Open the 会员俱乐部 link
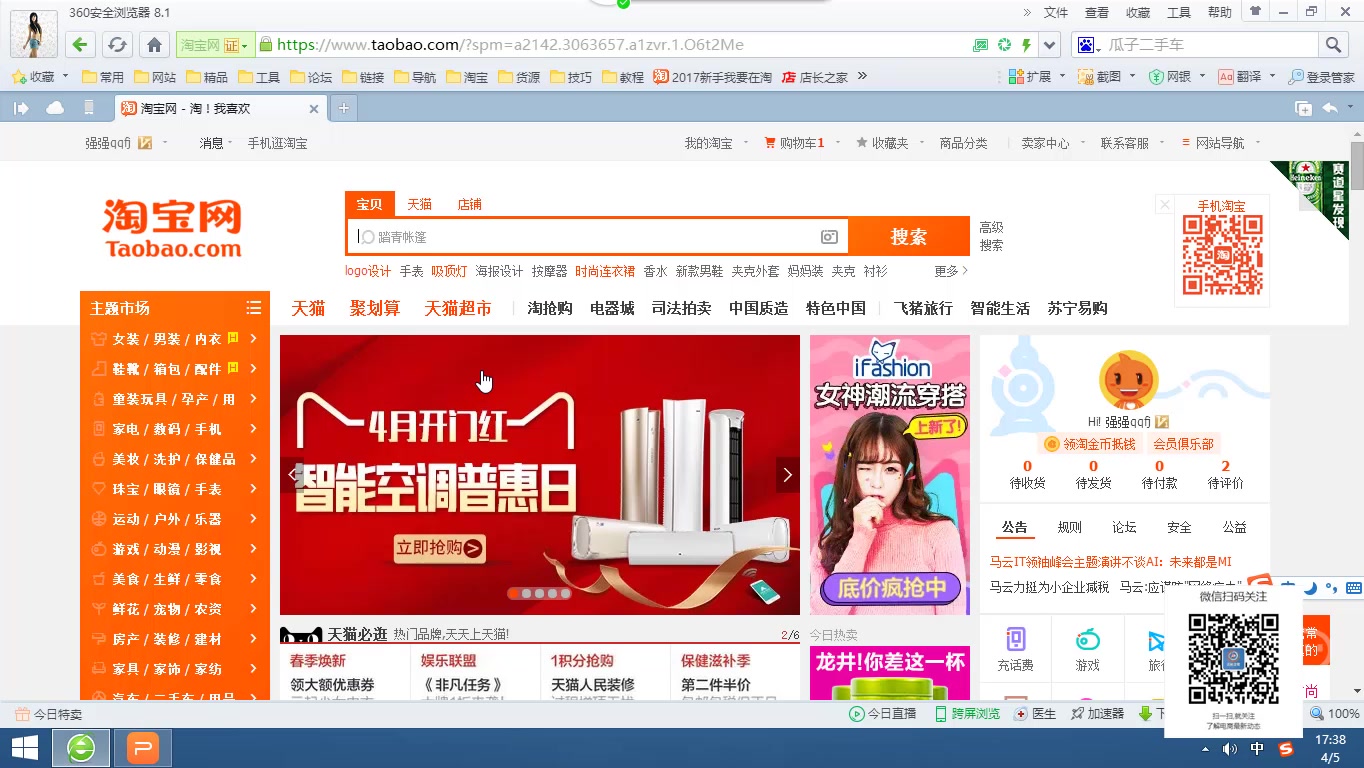 [1183, 444]
